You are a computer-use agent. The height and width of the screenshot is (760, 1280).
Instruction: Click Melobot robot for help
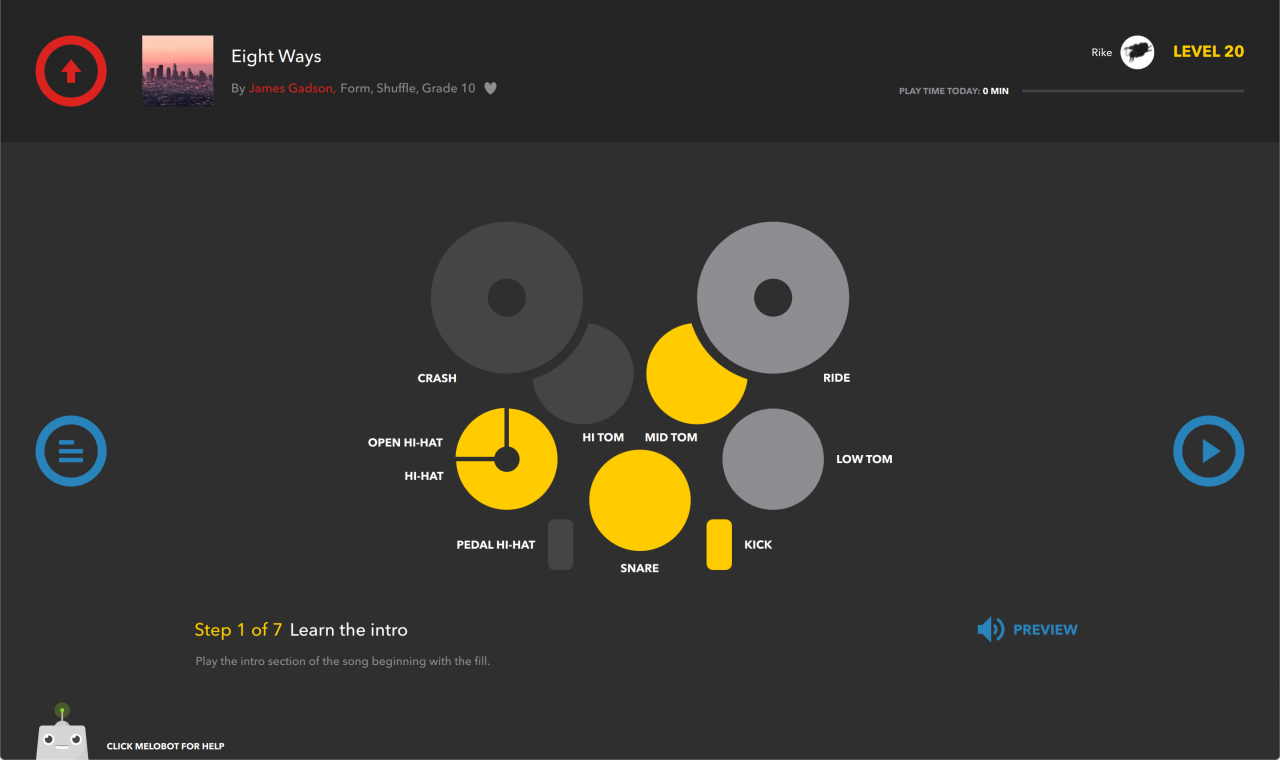tap(62, 735)
